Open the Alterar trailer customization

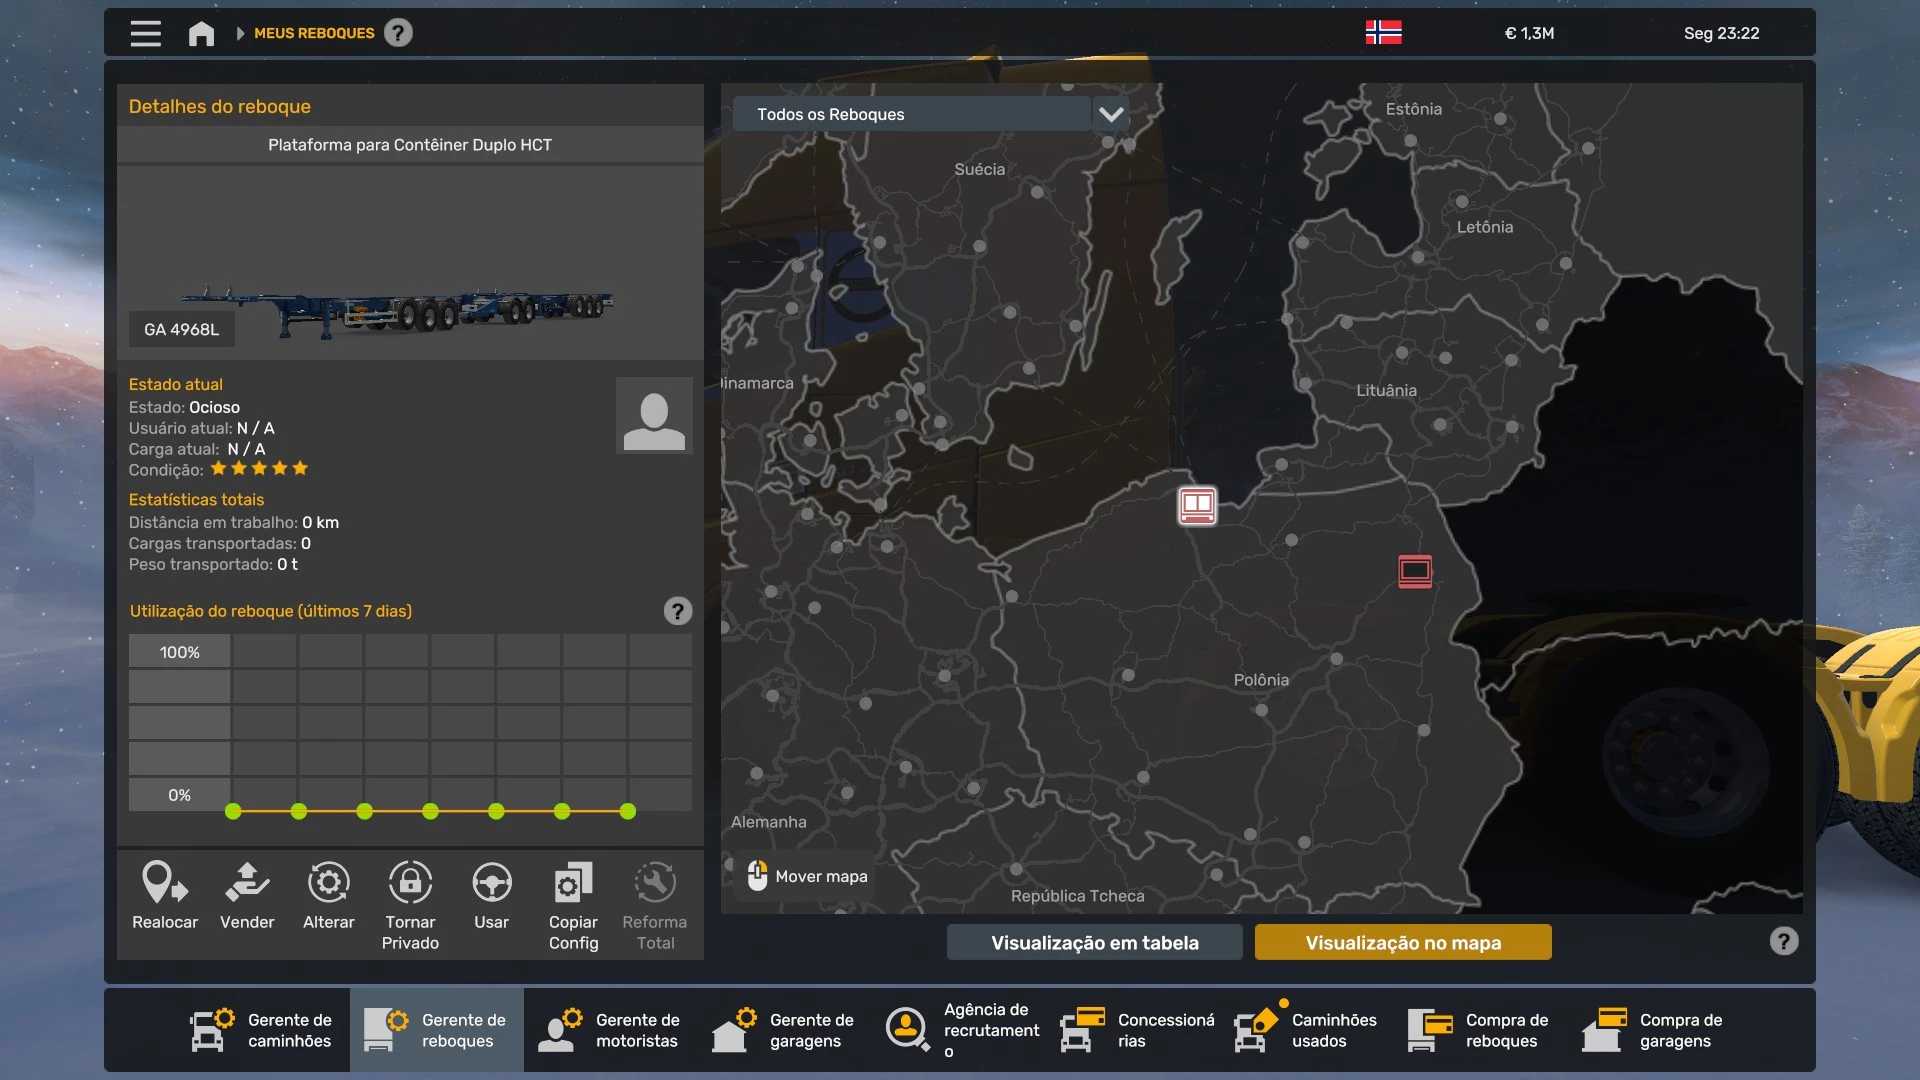(328, 884)
